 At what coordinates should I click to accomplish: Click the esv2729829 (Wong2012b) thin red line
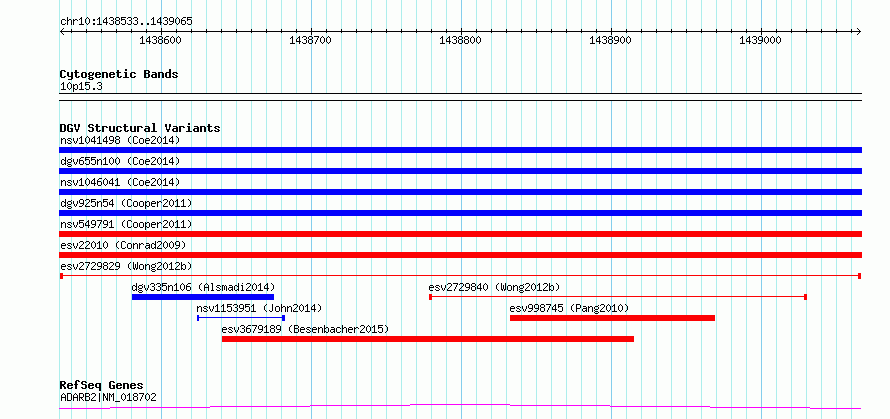tap(460, 276)
